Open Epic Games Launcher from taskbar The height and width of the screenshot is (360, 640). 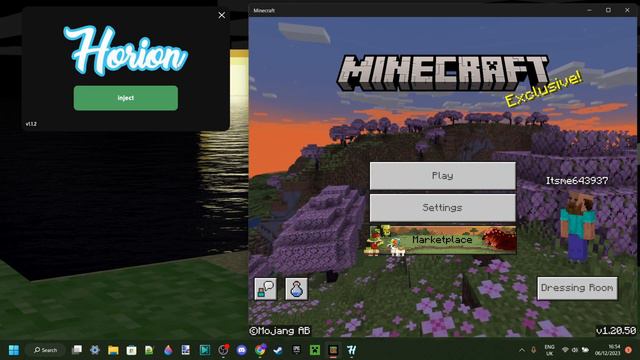point(296,350)
